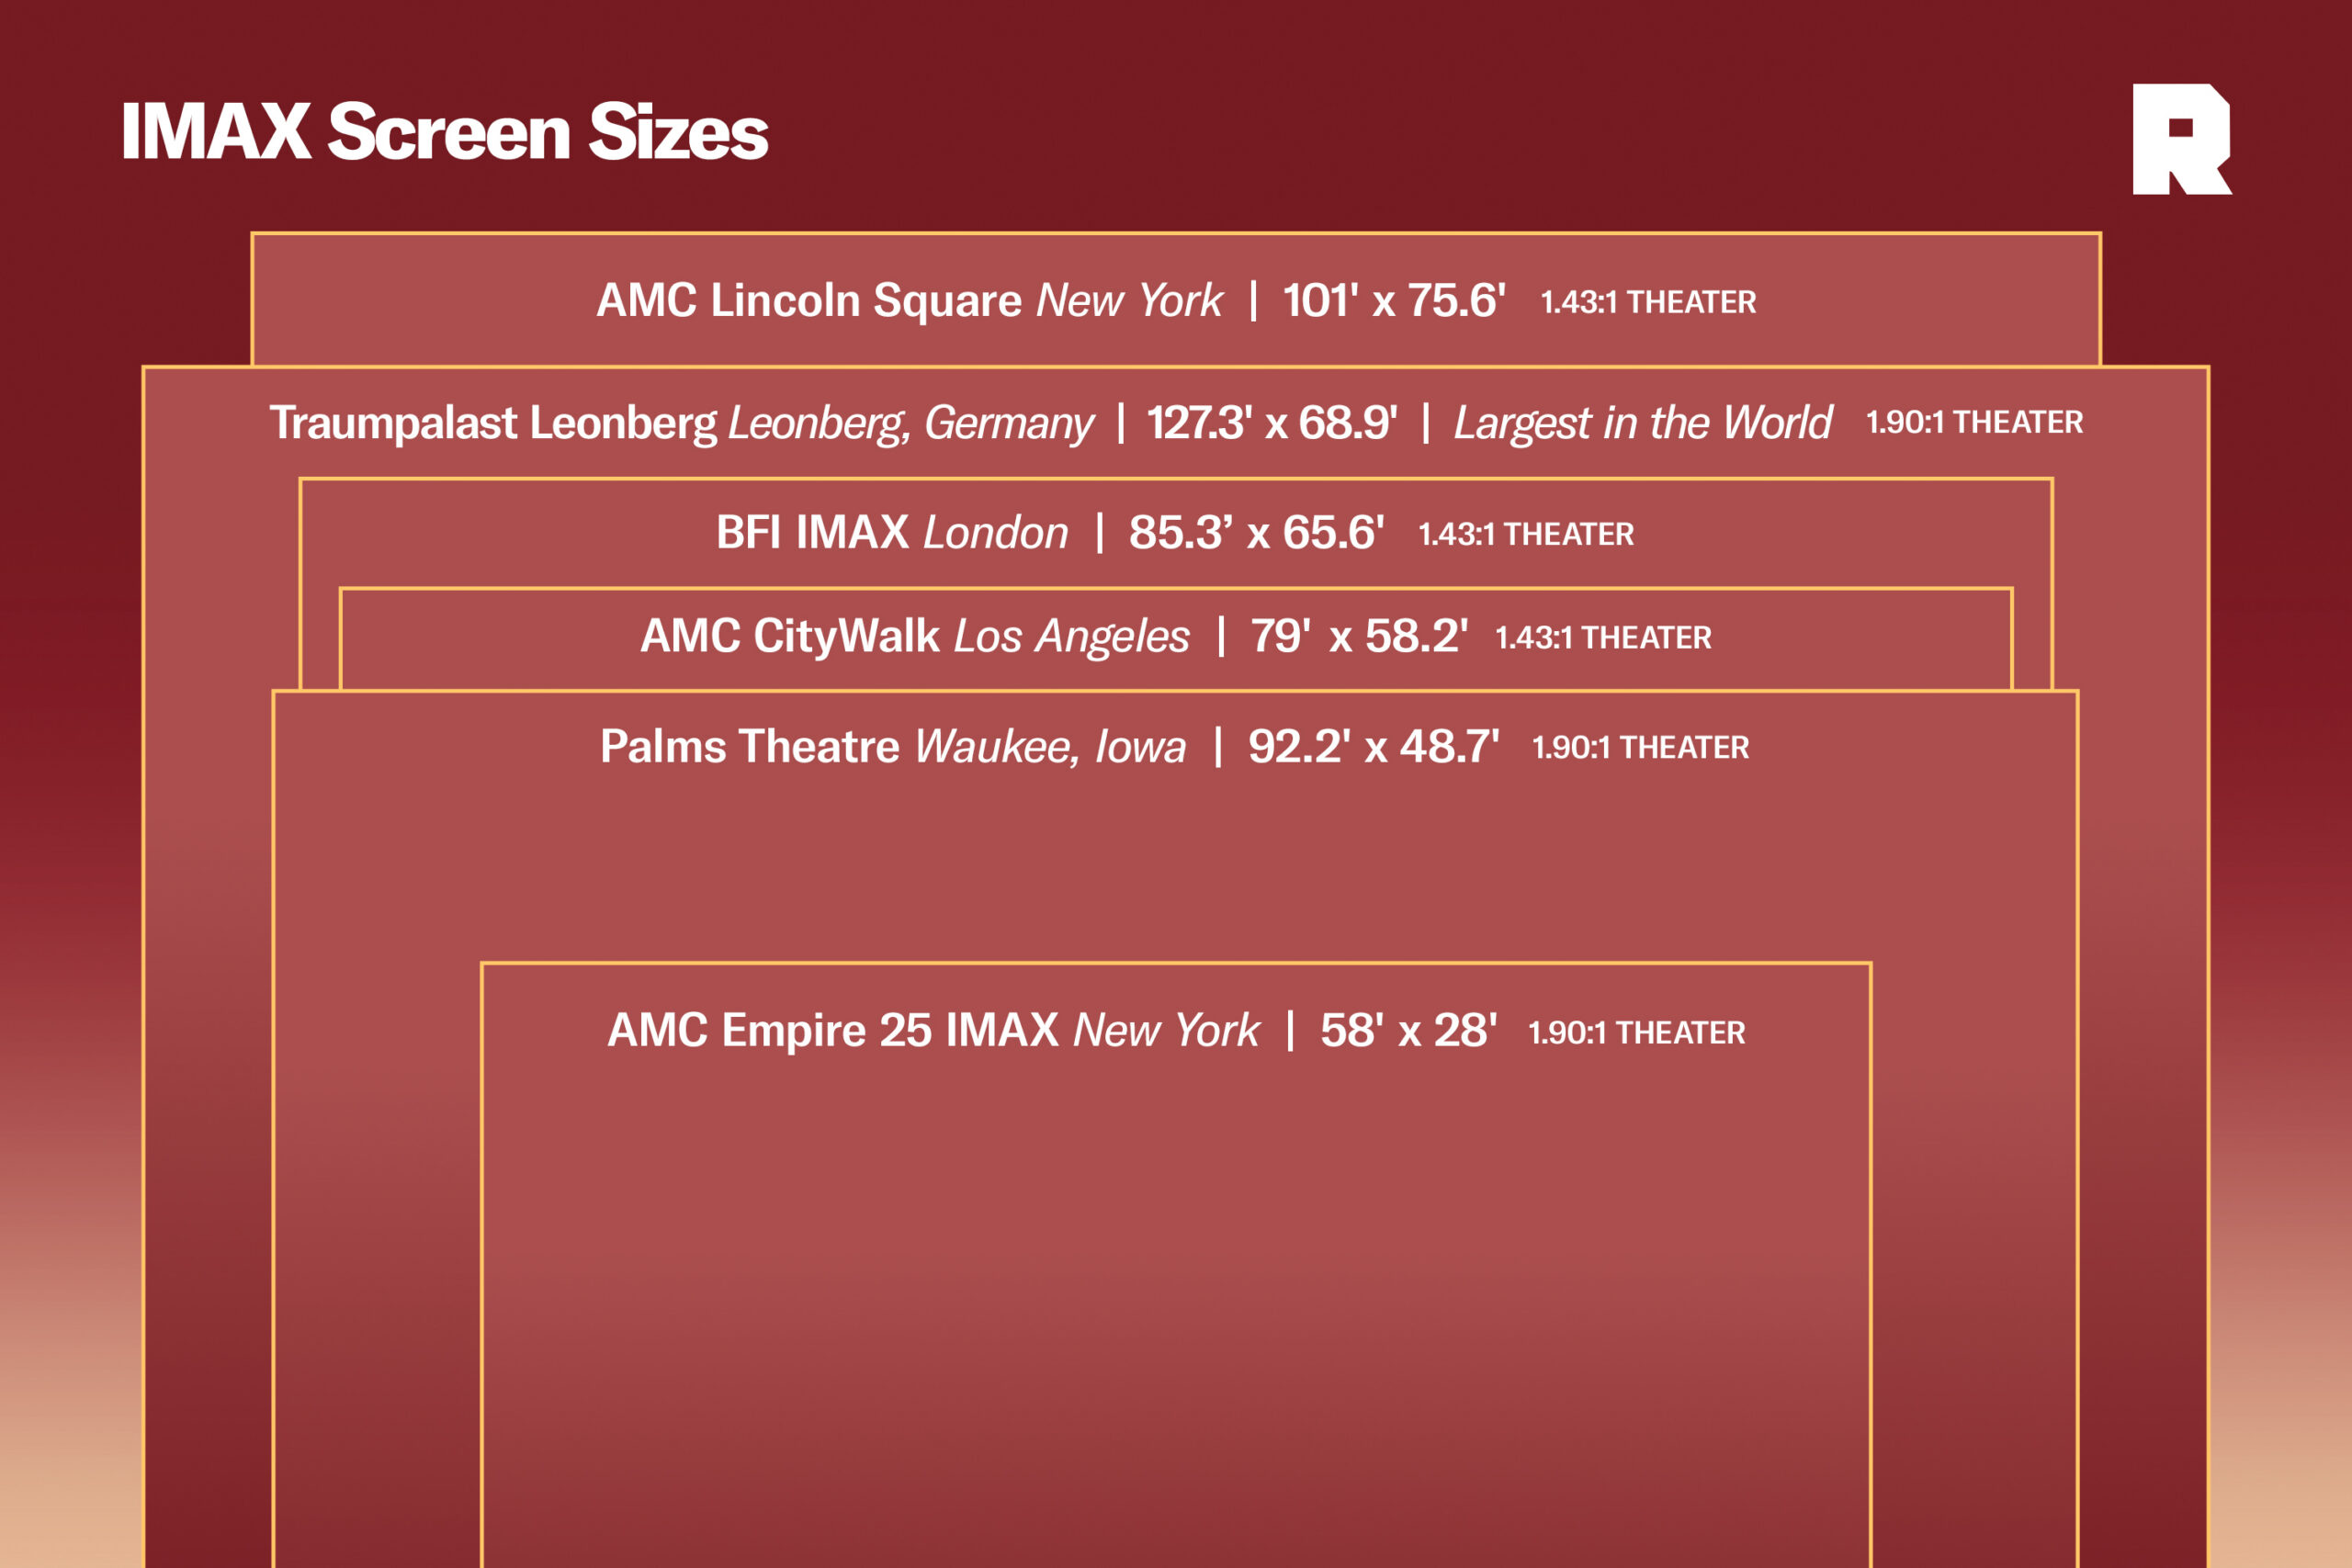The width and height of the screenshot is (2352, 1568).
Task: Click the 101' x 75.6' dimensions
Action: tap(1394, 300)
